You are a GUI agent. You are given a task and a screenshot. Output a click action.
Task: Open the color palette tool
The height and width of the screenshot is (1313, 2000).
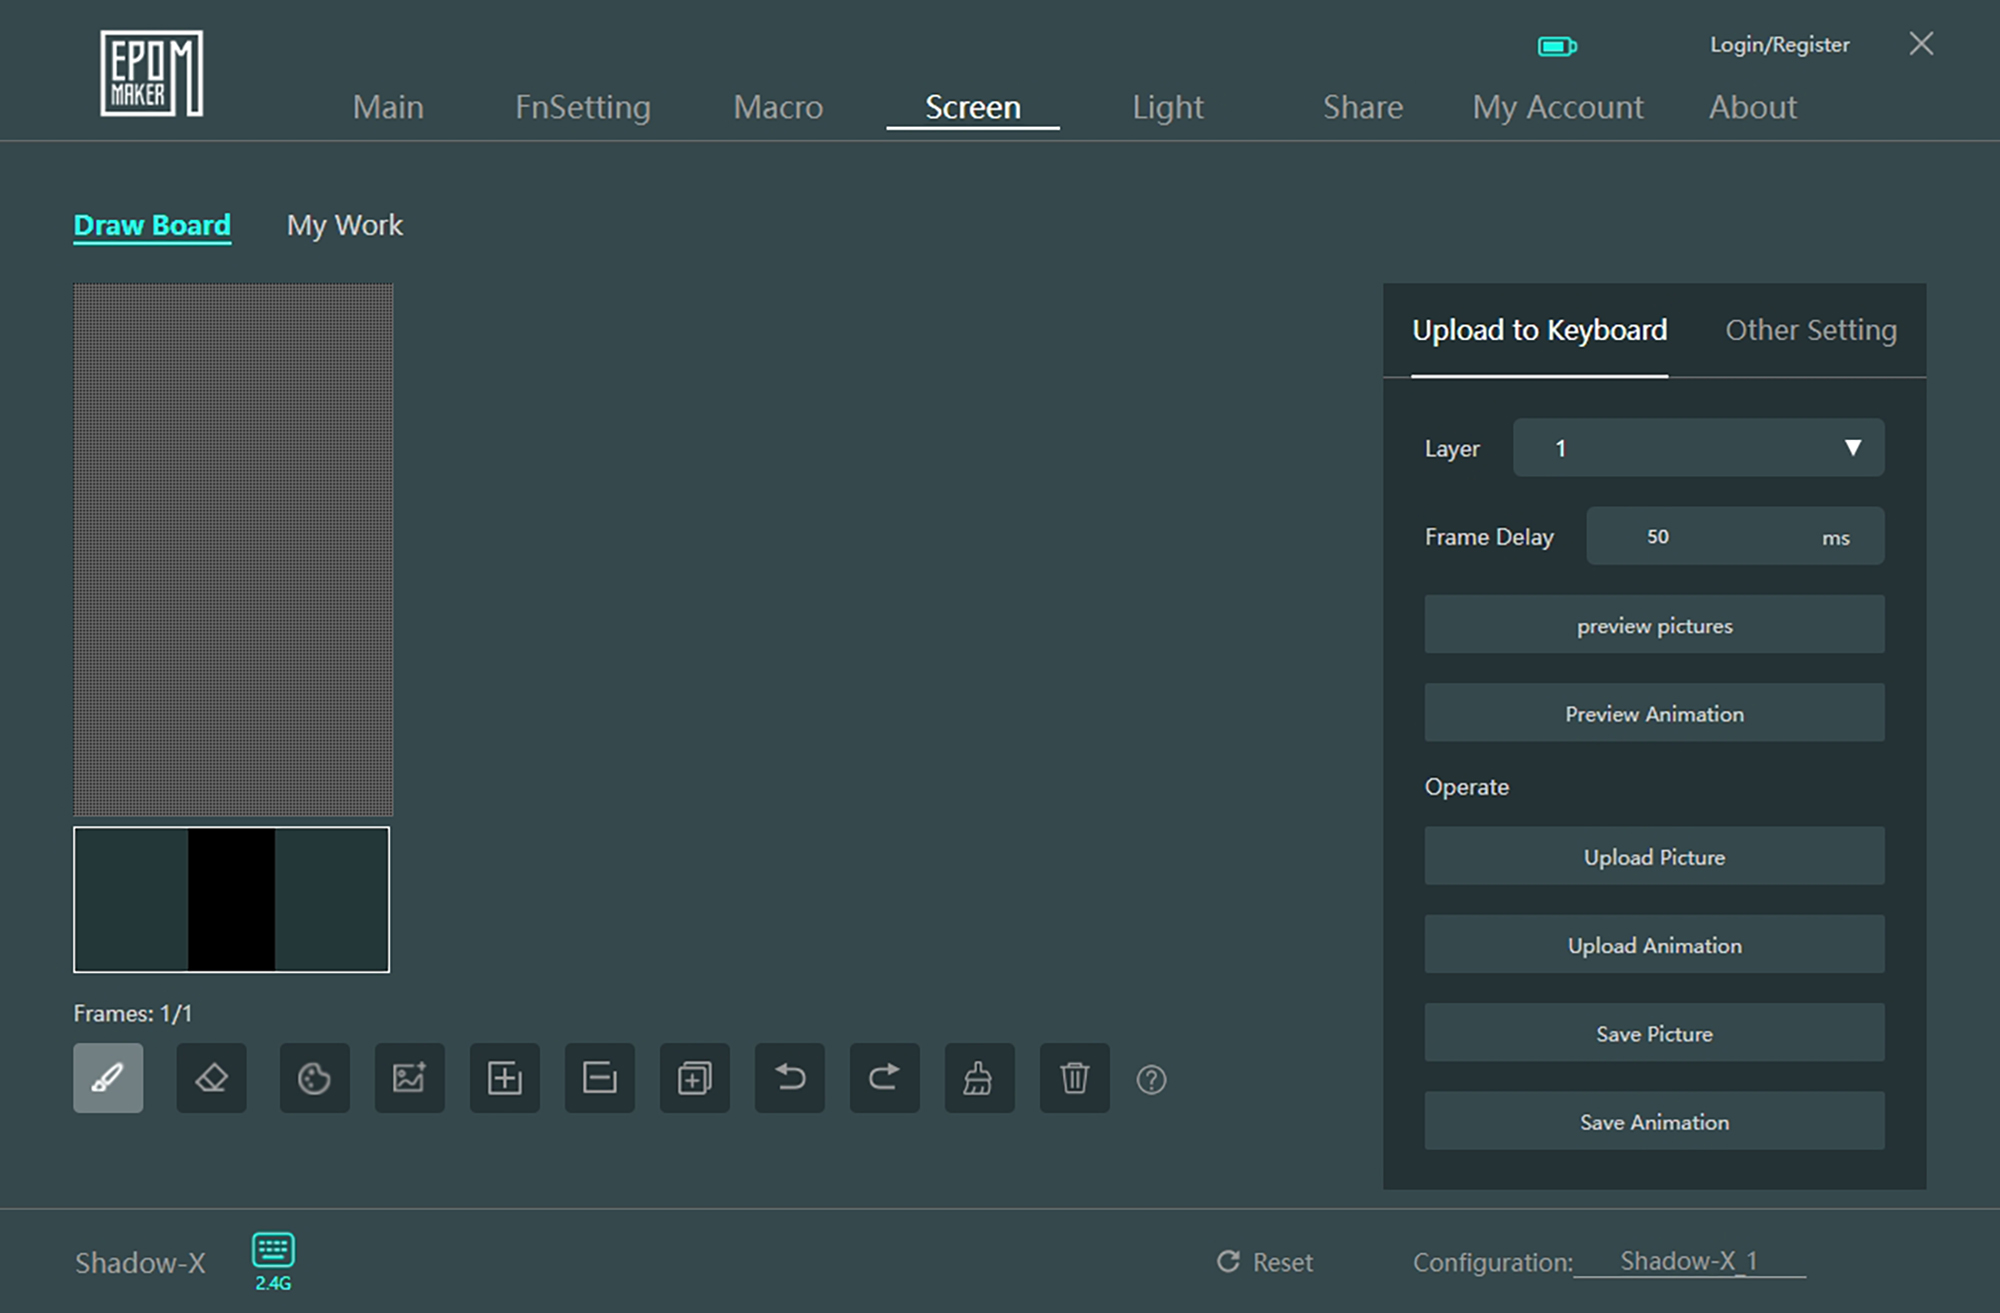(314, 1078)
